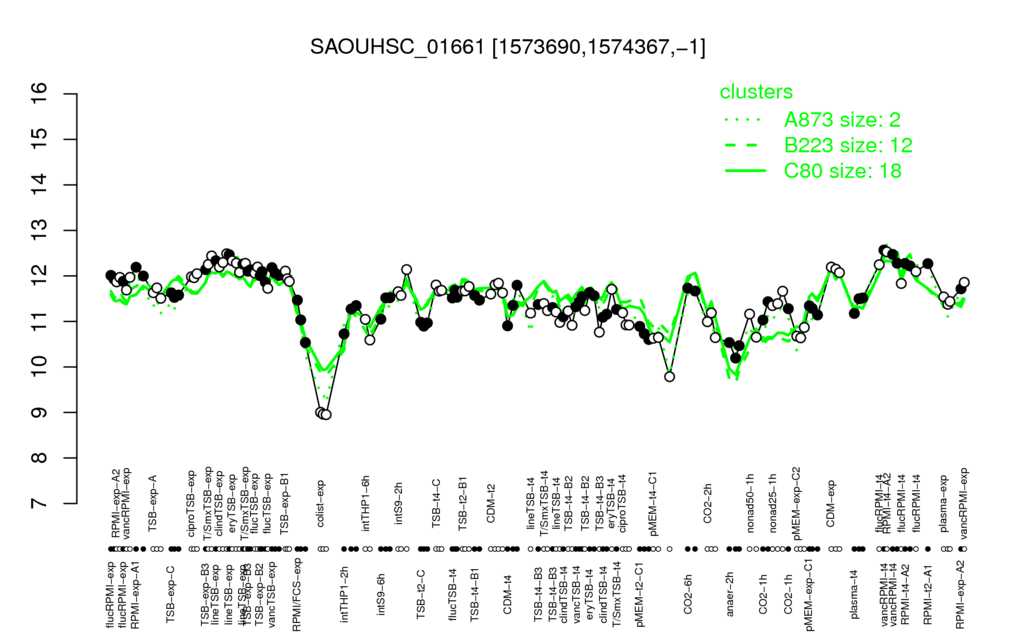This screenshot has width=1024, height=640.
Task: Click y-axis tick label 12
Action: [x=40, y=276]
